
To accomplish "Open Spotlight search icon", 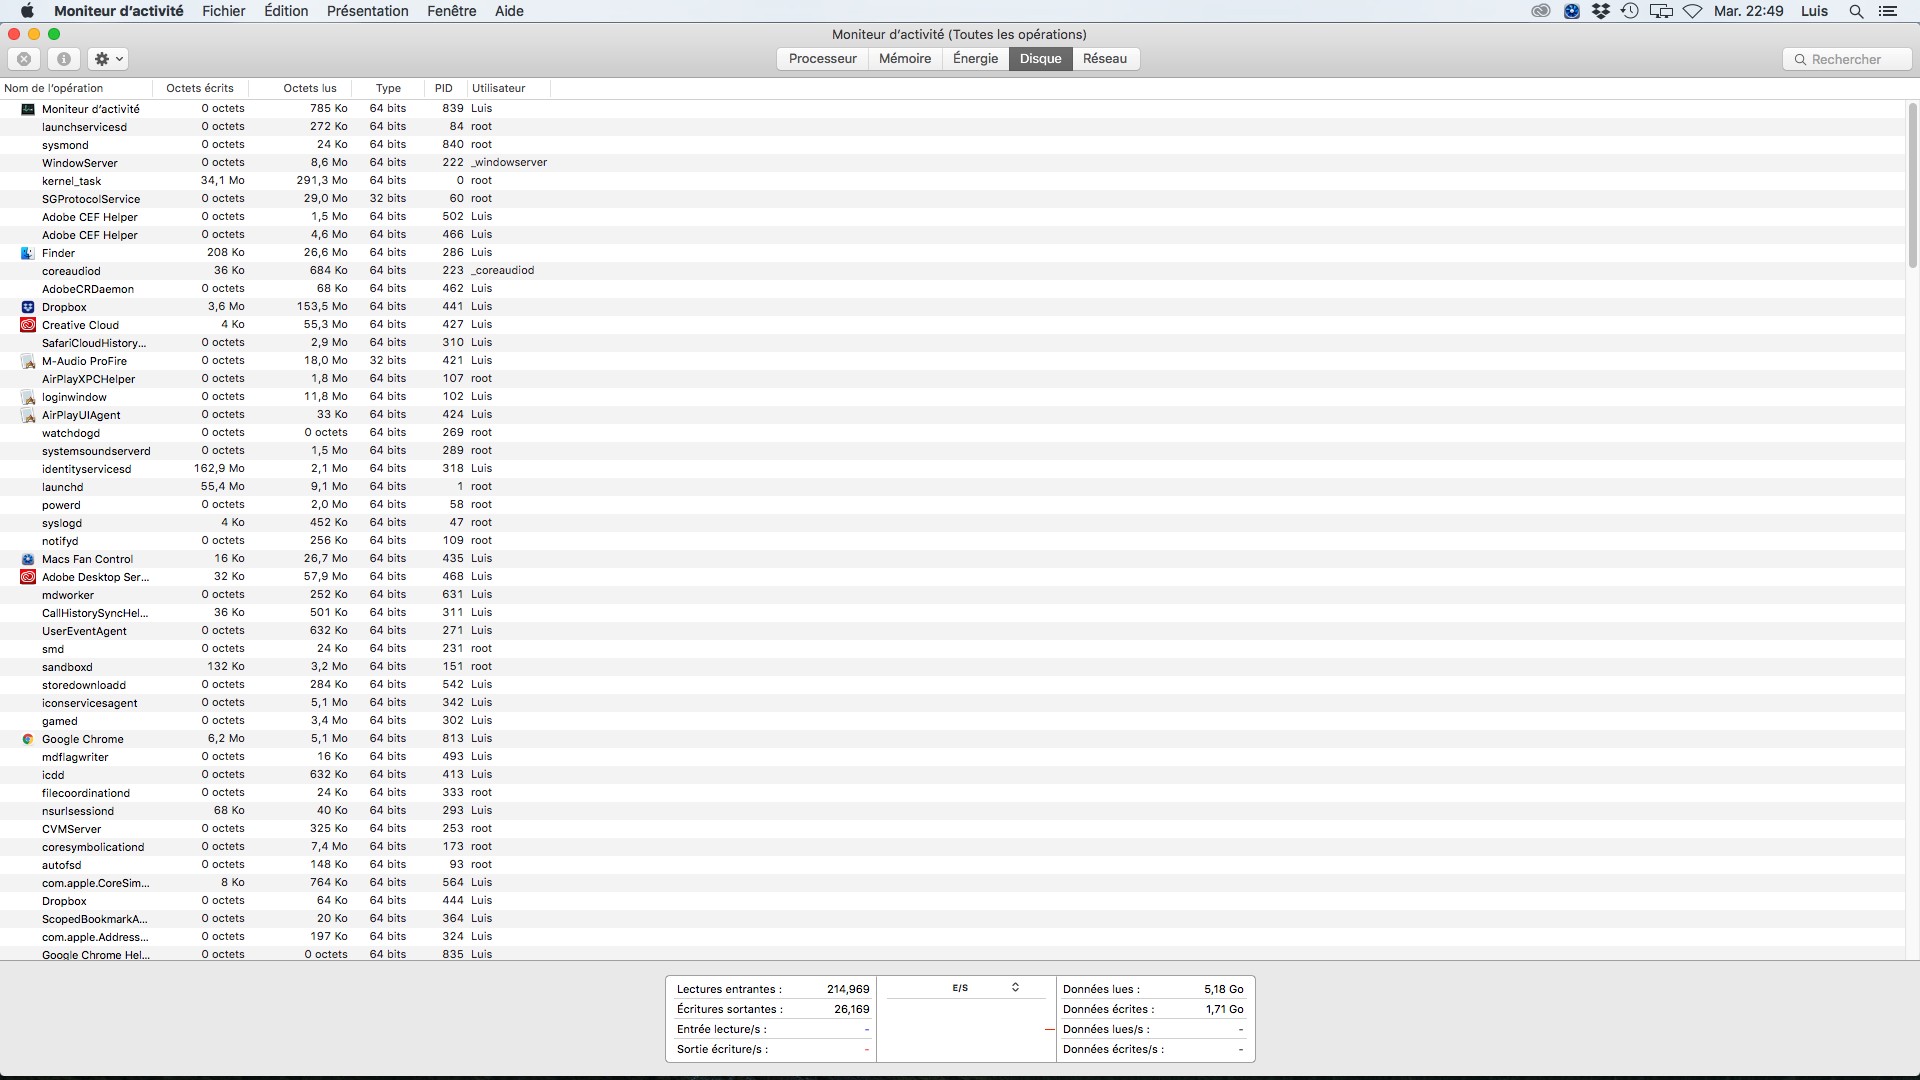I will tap(1856, 11).
